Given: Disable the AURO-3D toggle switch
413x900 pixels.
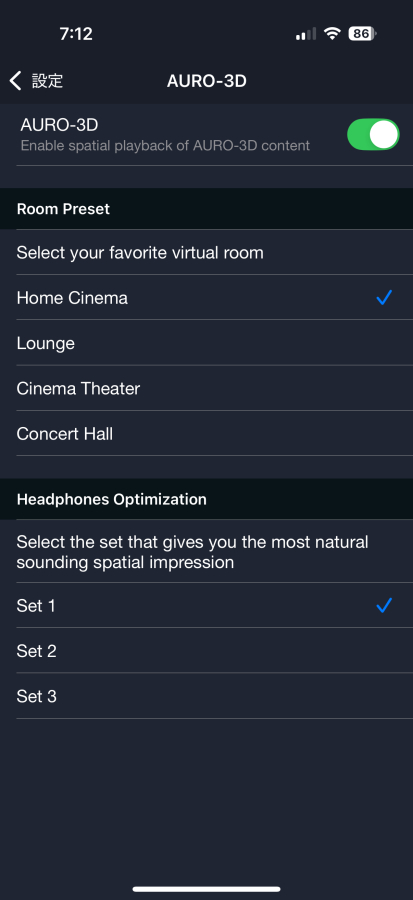Looking at the screenshot, I should (x=373, y=134).
